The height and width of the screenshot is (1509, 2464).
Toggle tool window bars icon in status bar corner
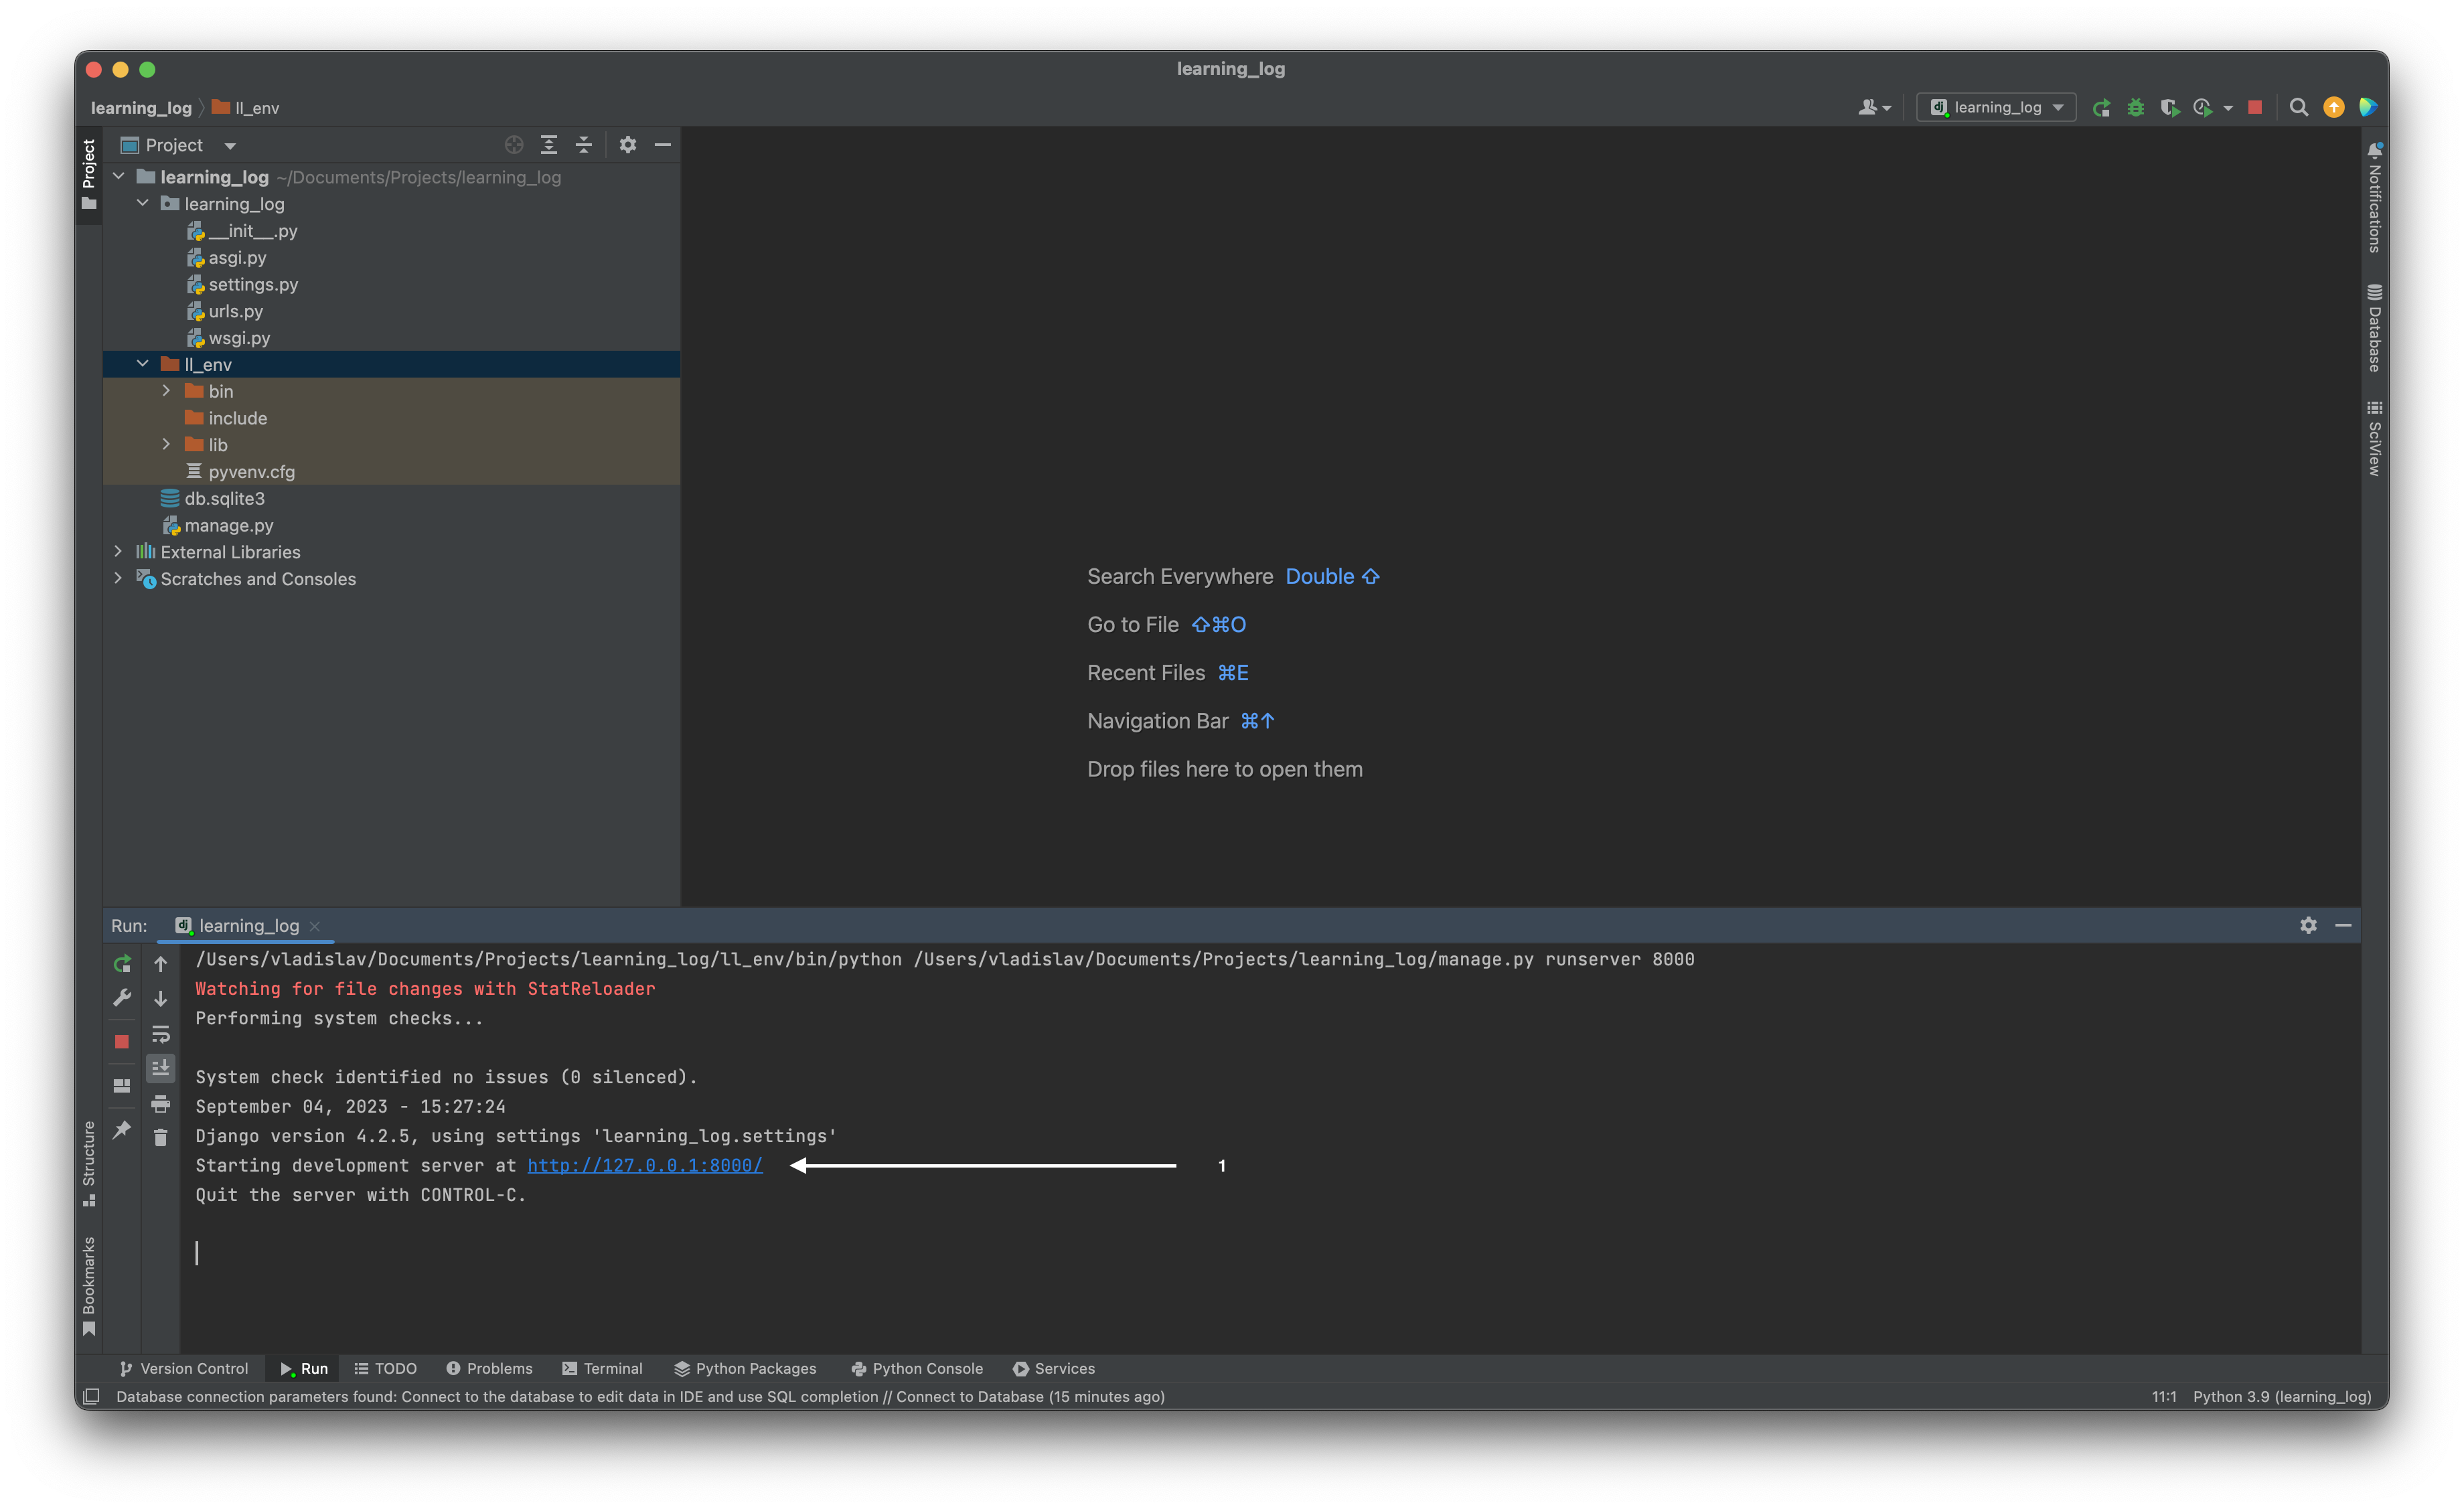click(91, 1396)
